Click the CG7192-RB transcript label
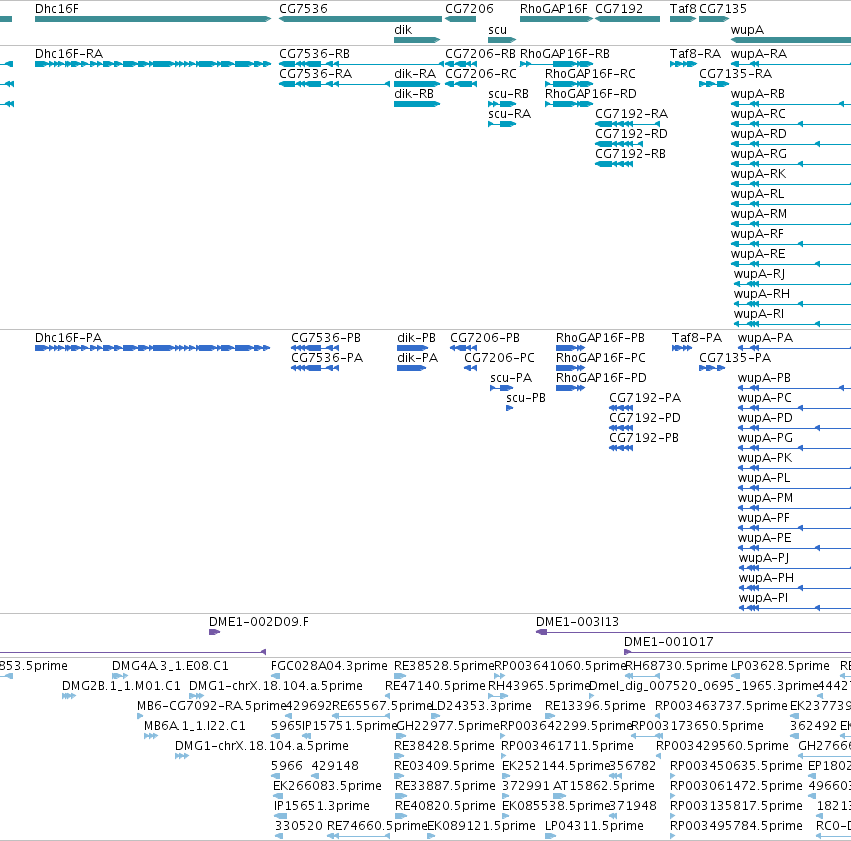The width and height of the screenshot is (851, 841). pyautogui.click(x=630, y=154)
